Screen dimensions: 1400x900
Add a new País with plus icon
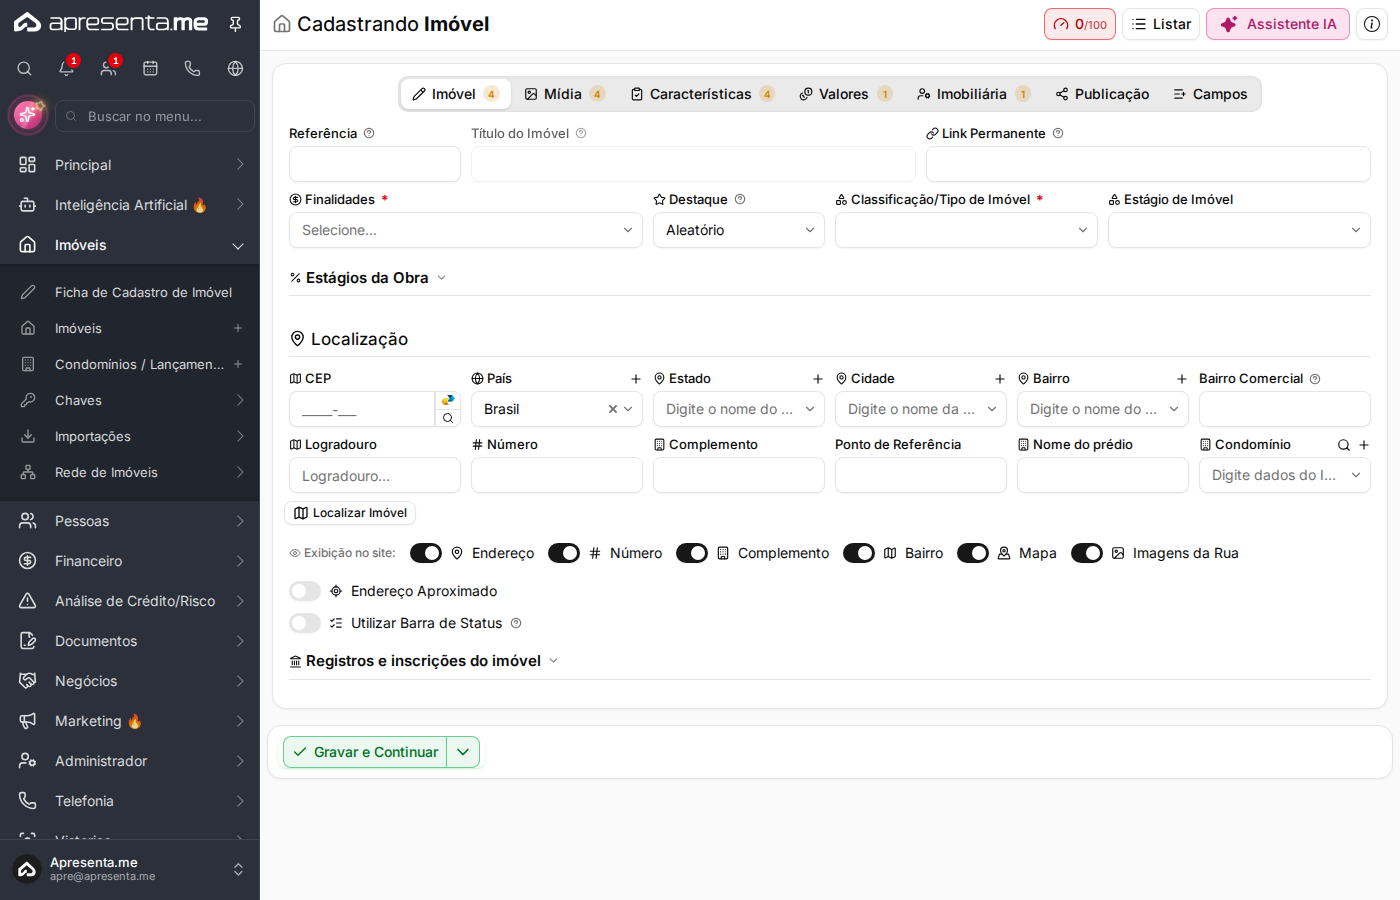click(x=635, y=379)
